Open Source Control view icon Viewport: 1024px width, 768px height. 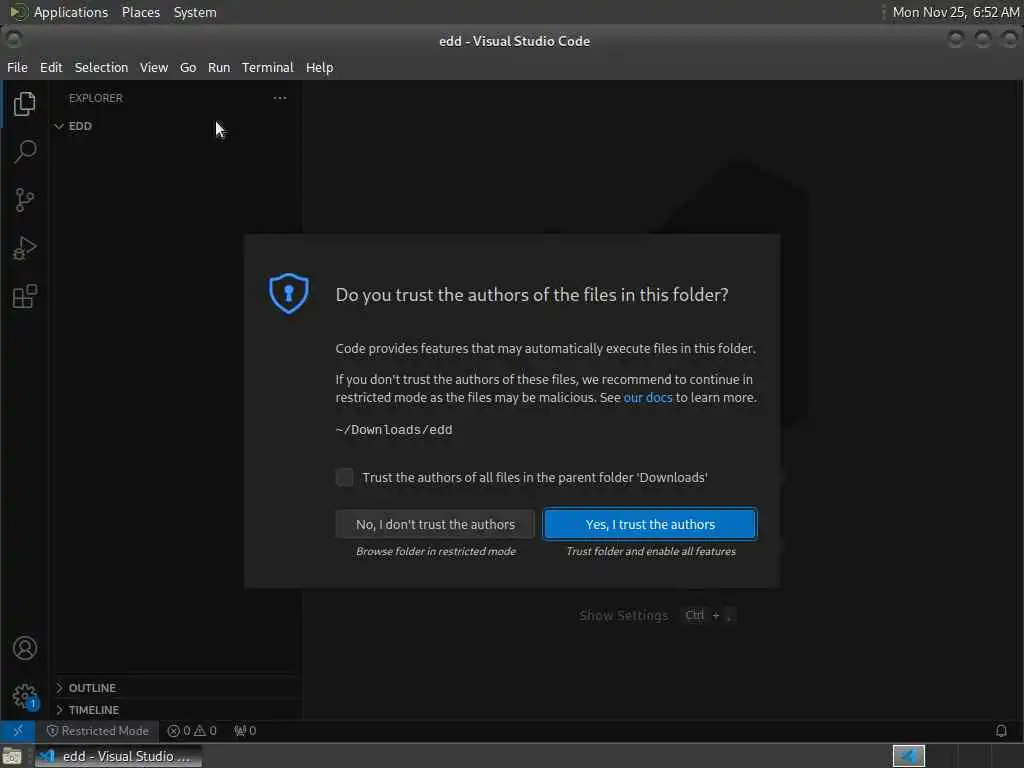click(25, 200)
